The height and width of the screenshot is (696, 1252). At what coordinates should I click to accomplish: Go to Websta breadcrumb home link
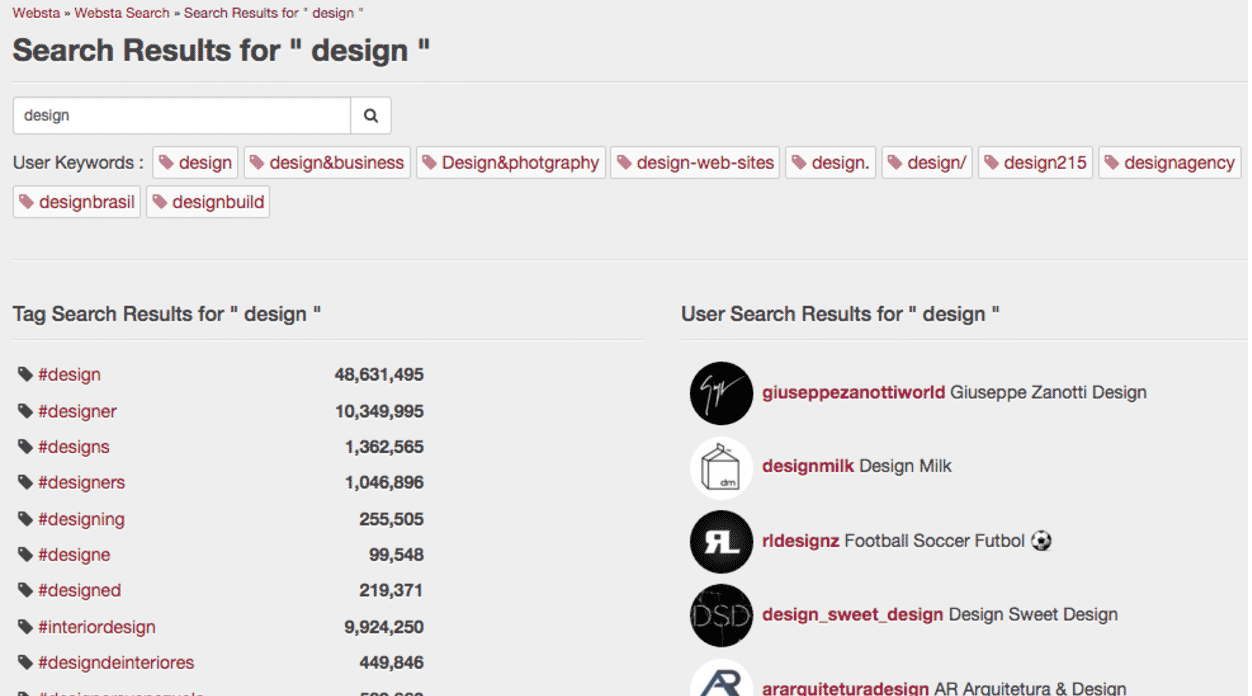coord(36,14)
